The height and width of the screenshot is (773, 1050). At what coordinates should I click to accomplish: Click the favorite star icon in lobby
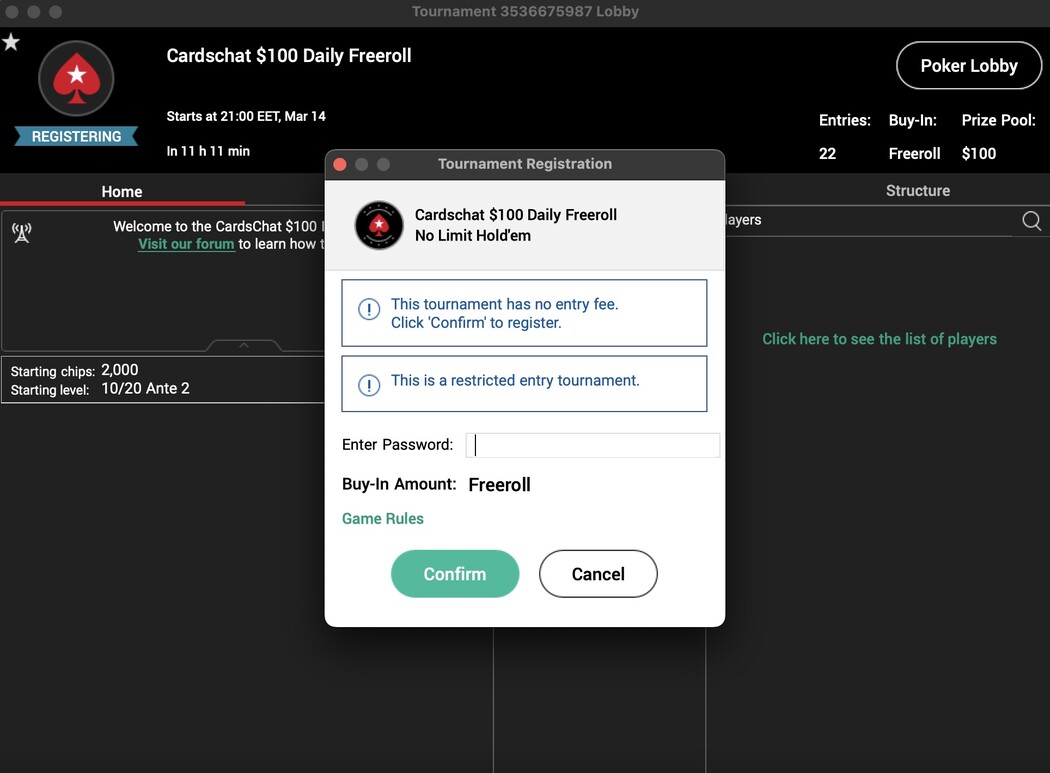(x=11, y=42)
